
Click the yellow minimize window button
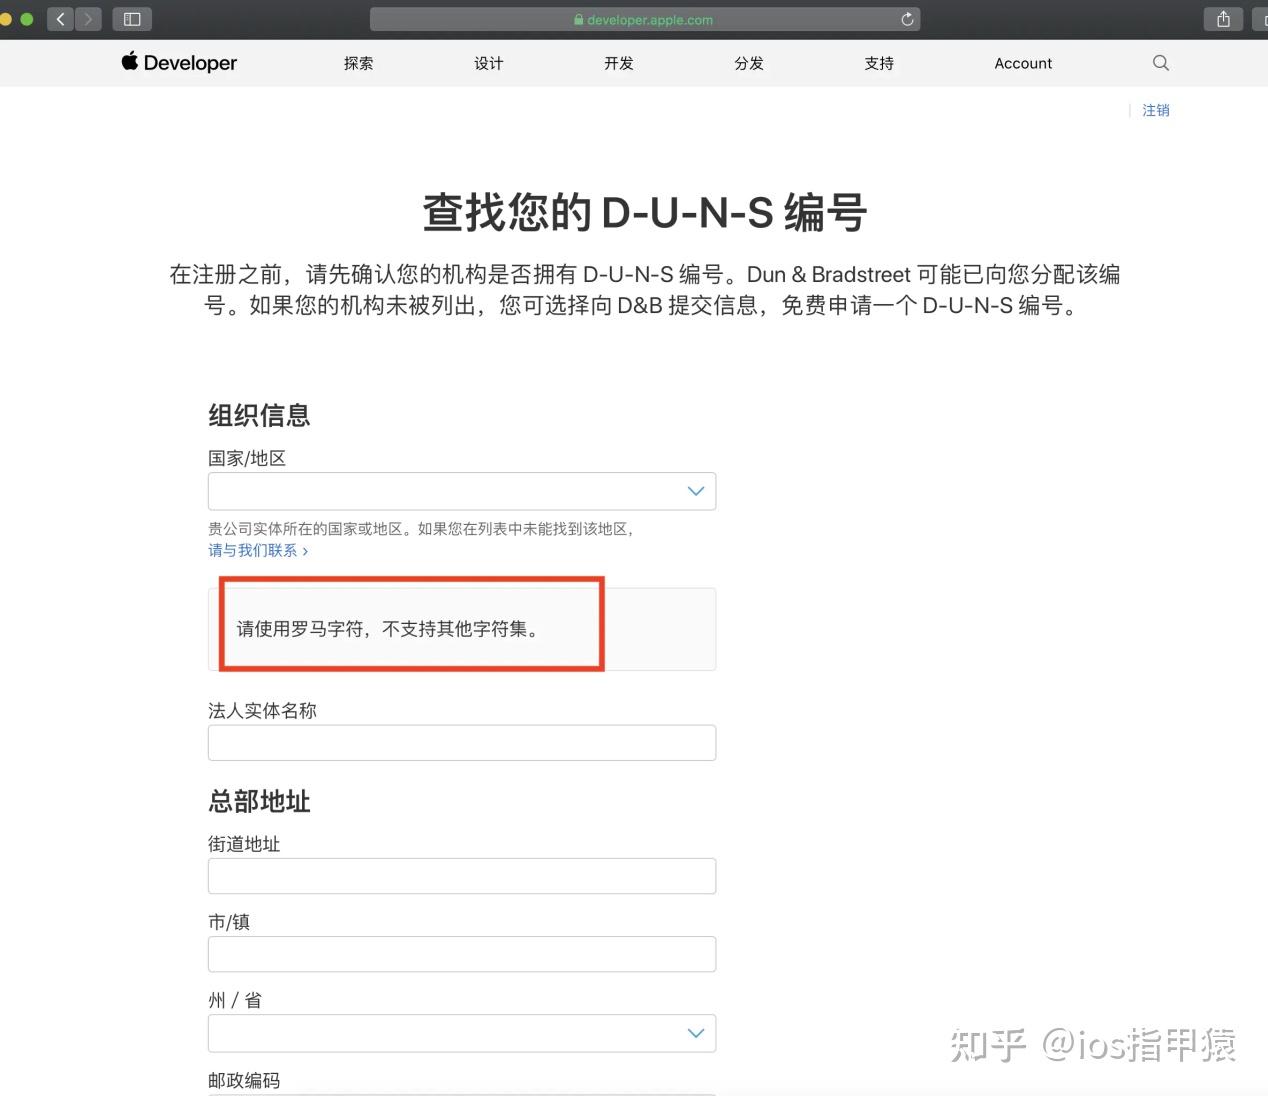coord(6,19)
